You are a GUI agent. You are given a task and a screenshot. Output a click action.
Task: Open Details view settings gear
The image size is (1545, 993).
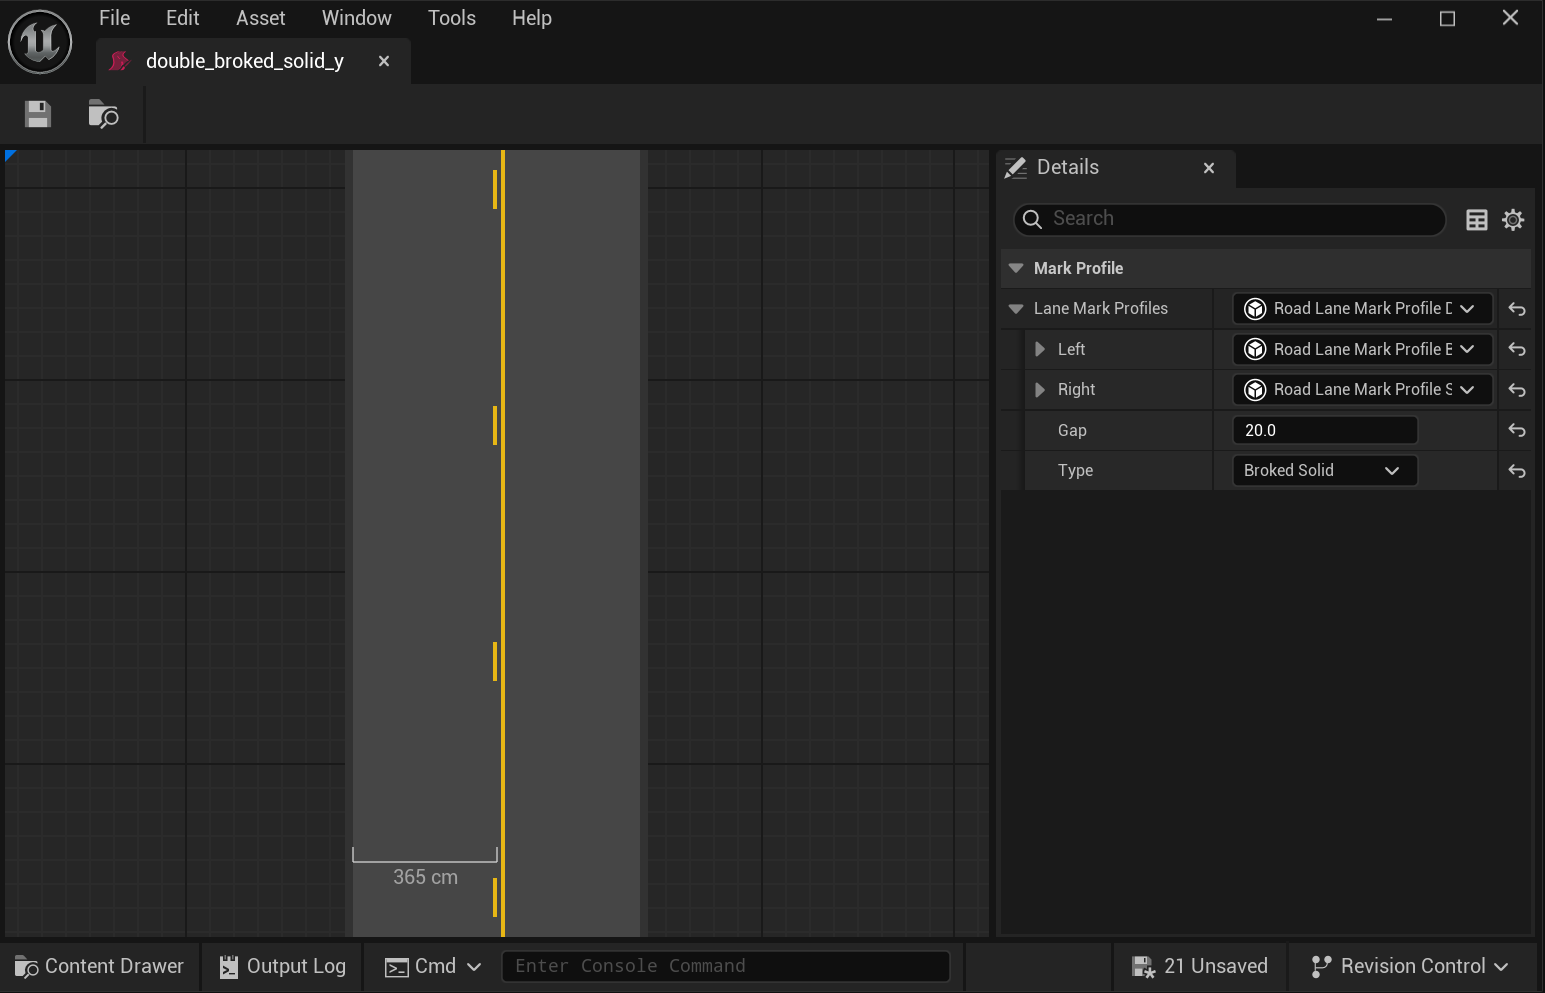tap(1513, 220)
